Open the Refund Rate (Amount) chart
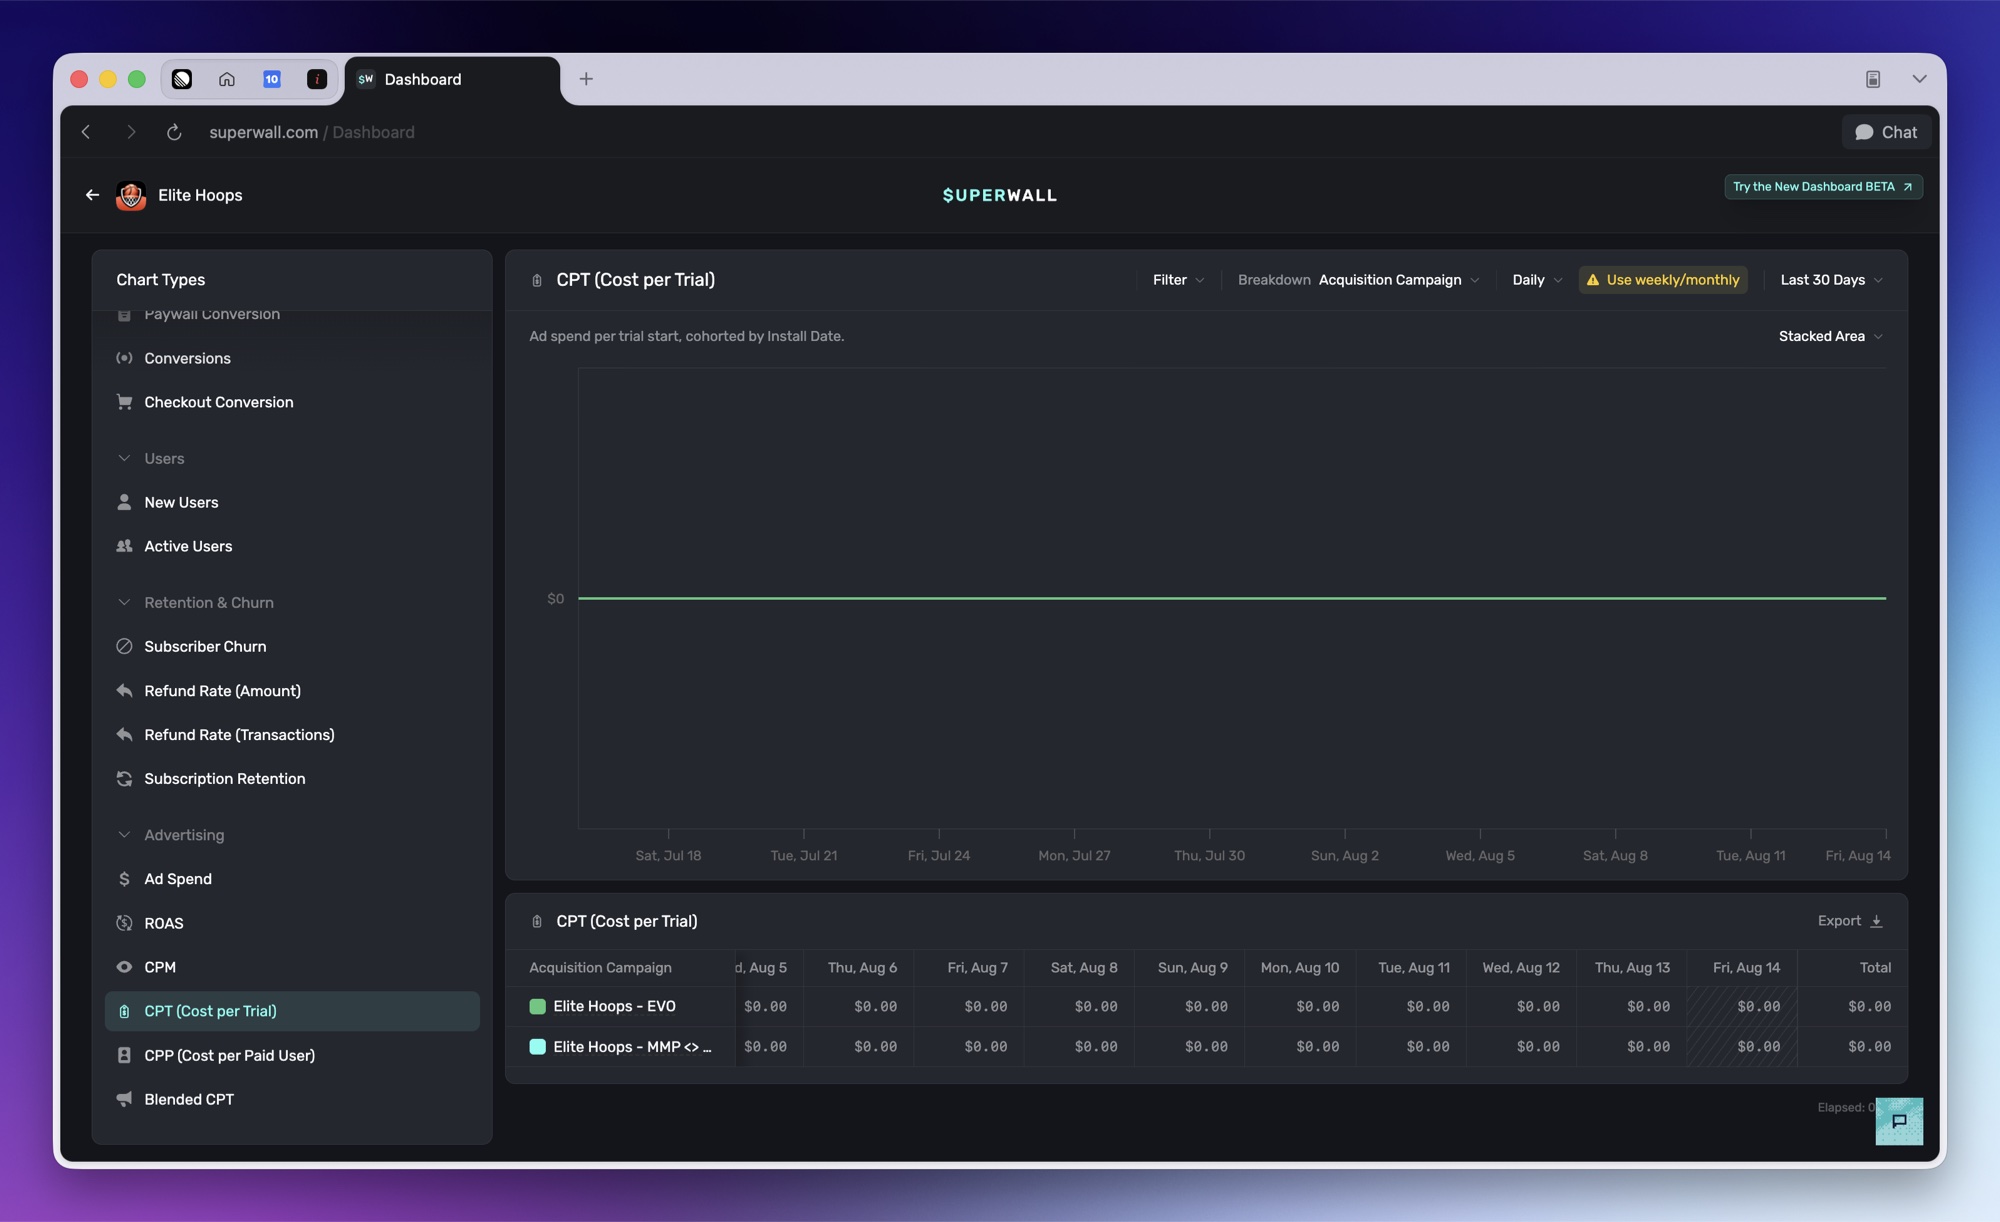Screen dimensions: 2000x1222 [222, 690]
